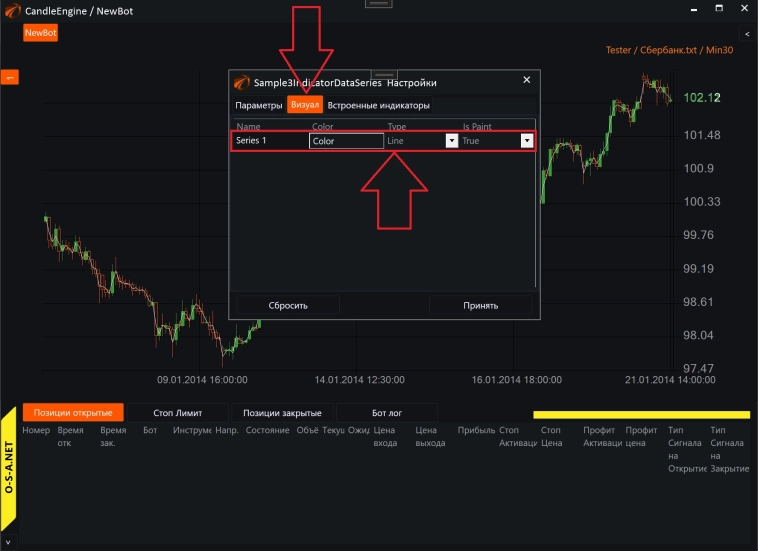Close the Sample3IndicatorDataSeries settings dialog
Screen dimensions: 758x551
527,81
